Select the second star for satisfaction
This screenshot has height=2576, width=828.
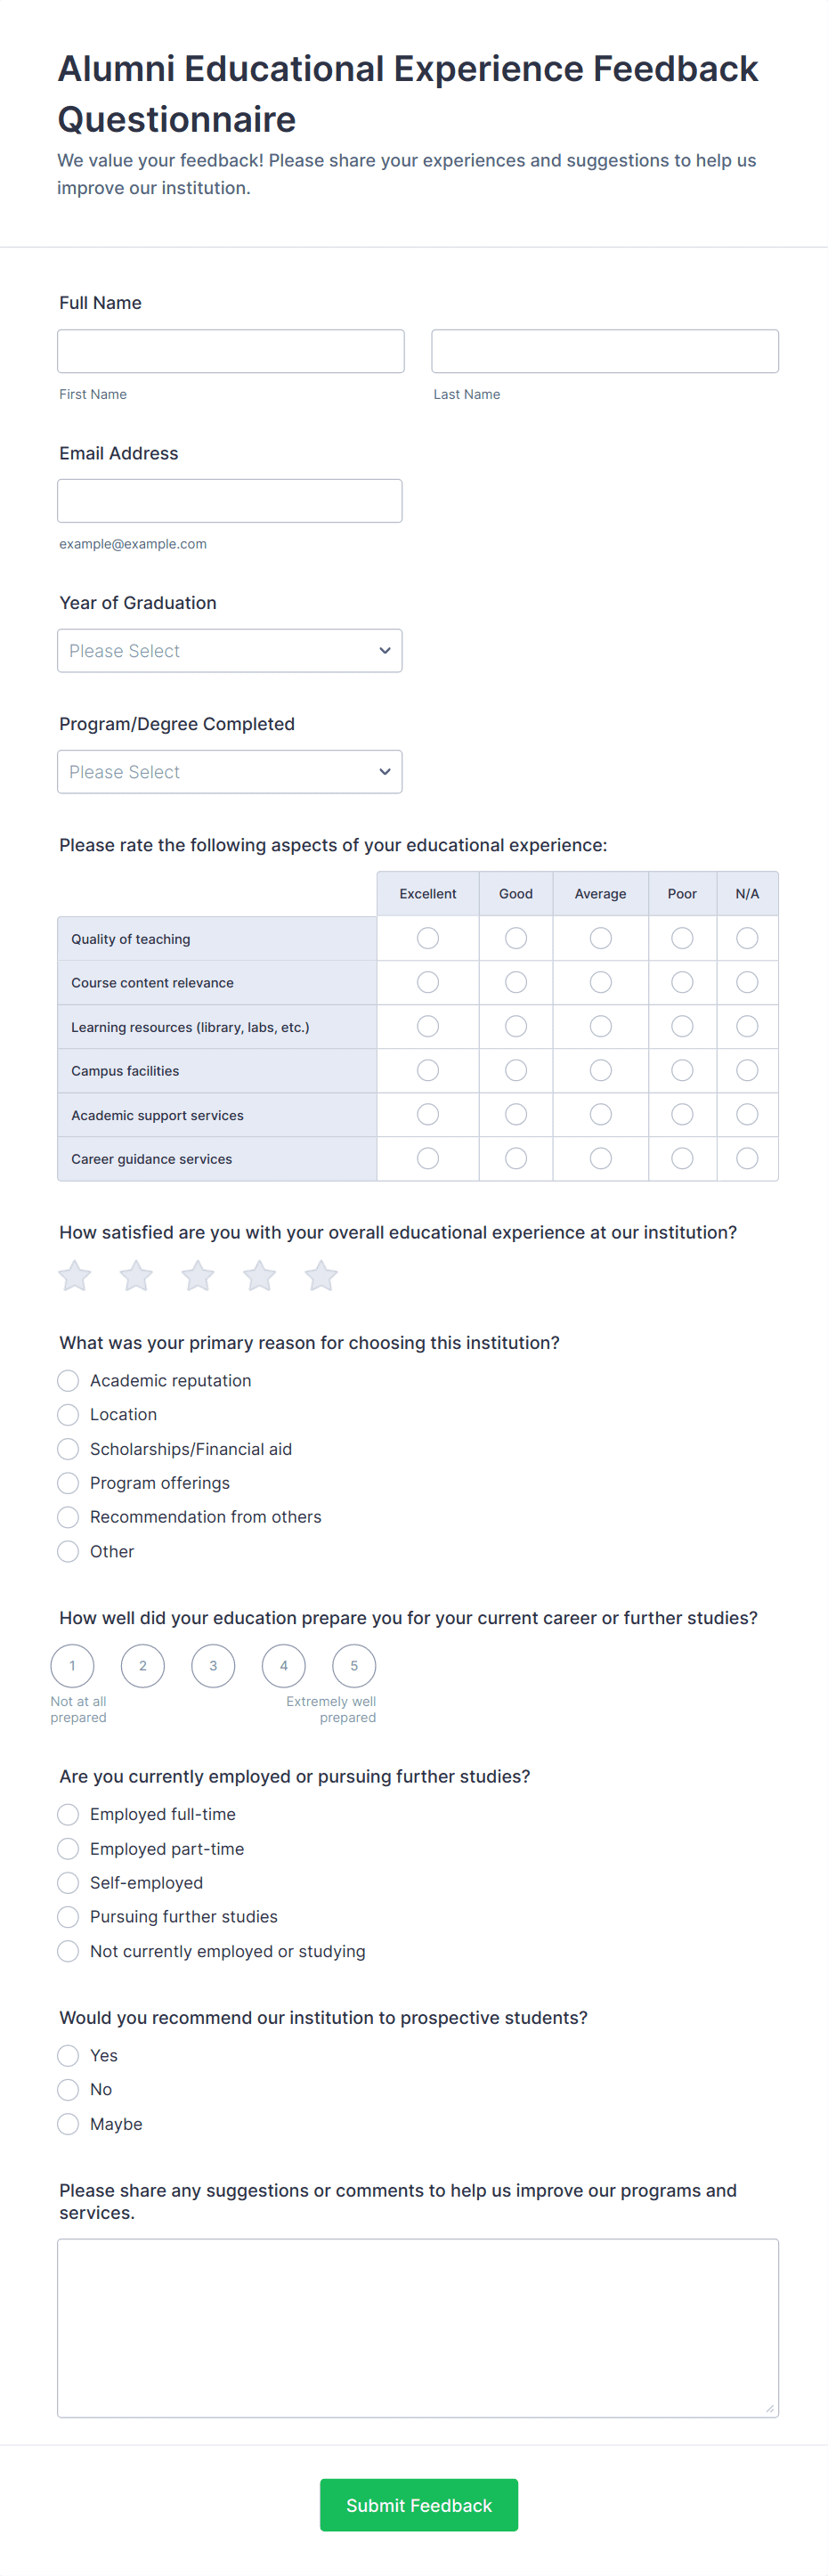click(136, 1276)
